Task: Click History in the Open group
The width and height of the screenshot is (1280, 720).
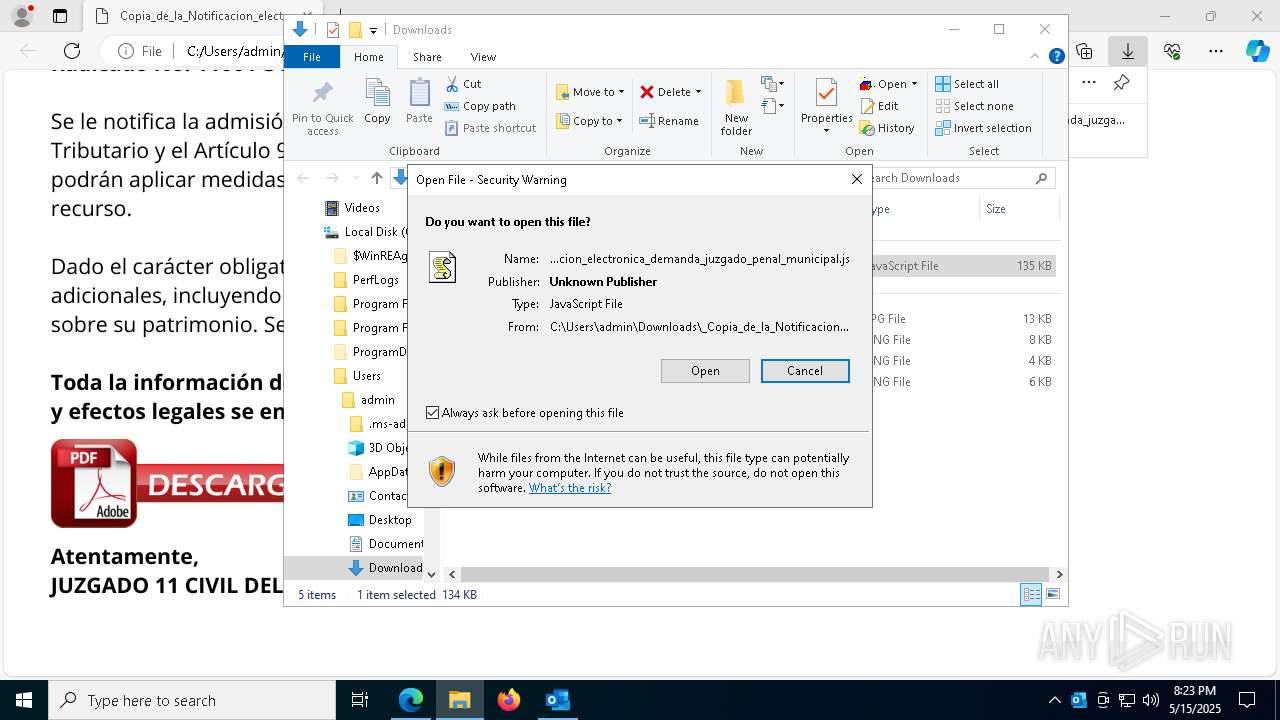Action: (887, 128)
